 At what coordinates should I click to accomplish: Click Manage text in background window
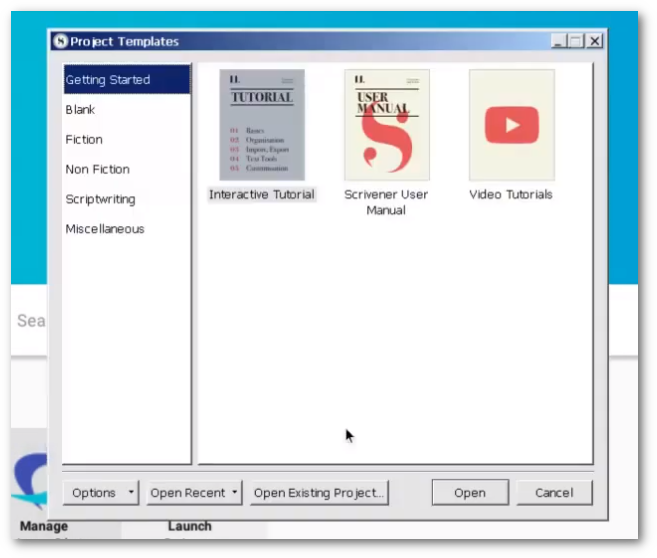click(44, 526)
